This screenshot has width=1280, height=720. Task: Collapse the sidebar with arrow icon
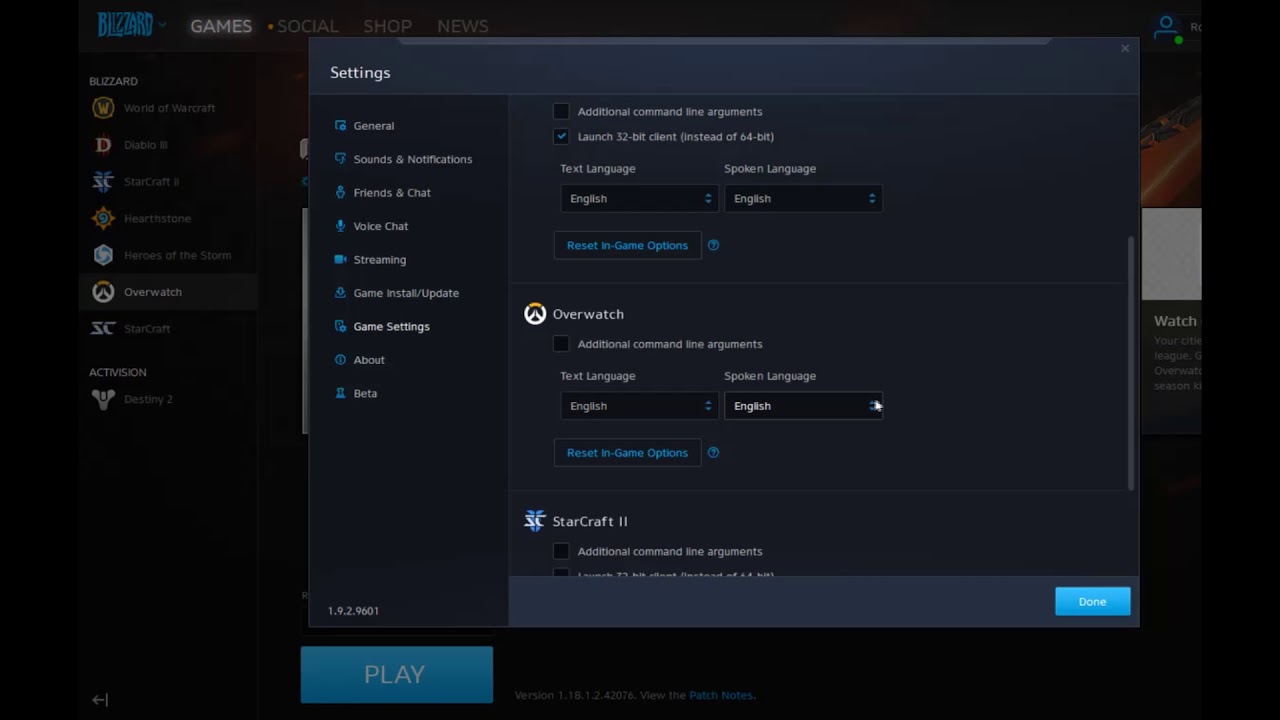click(100, 700)
